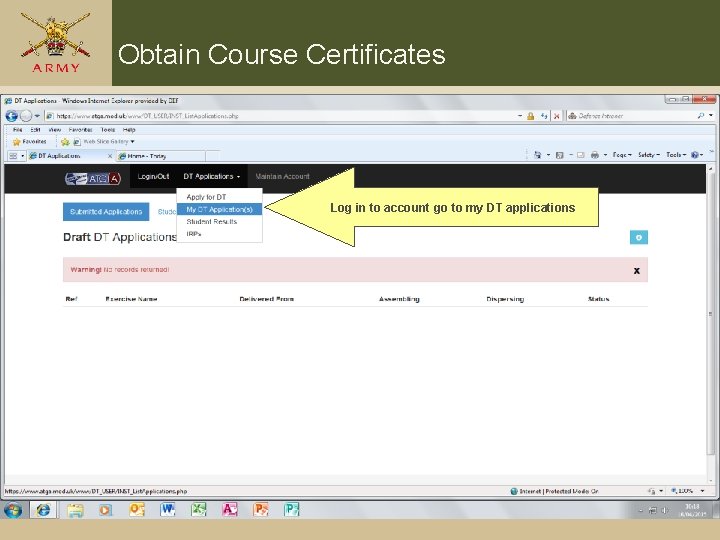Open the Print options dropdown arrow
The height and width of the screenshot is (540, 720).
605,155
